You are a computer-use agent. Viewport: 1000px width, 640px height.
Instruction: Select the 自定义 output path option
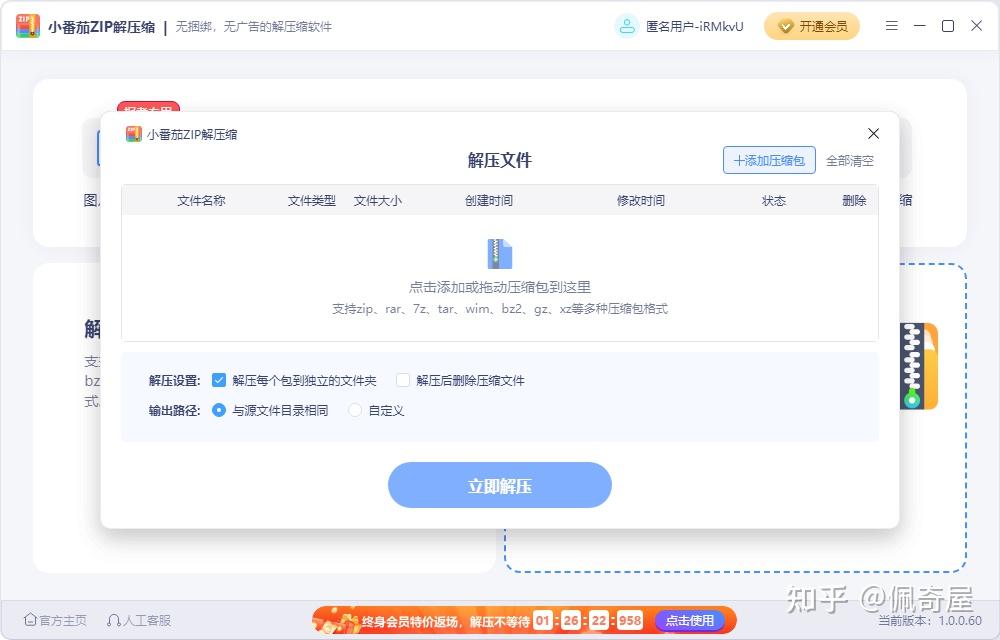355,410
